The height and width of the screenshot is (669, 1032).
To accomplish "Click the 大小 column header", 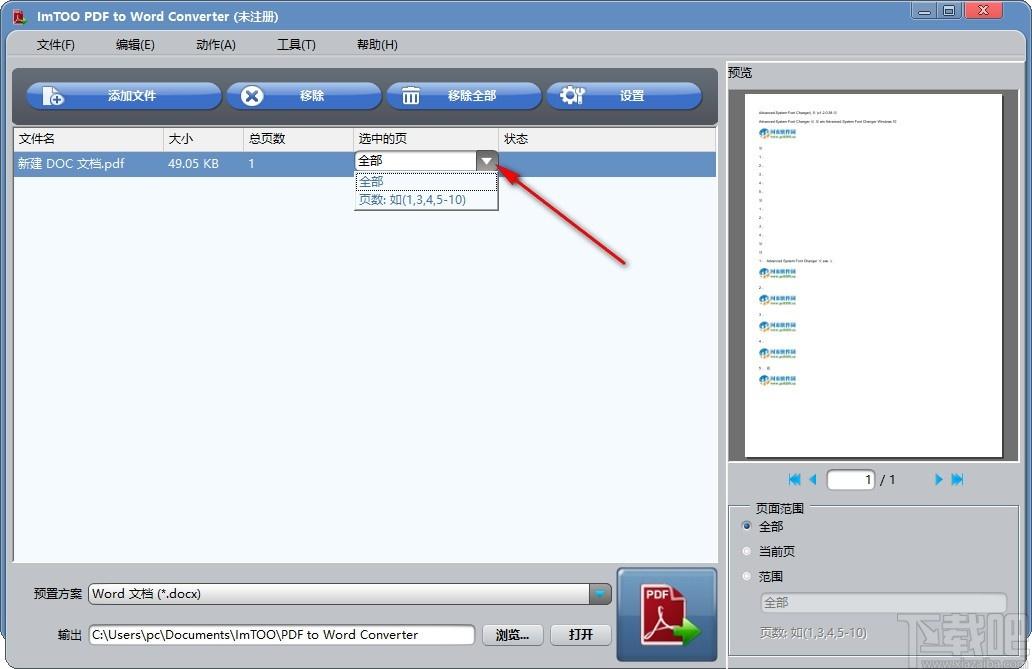I will pos(203,139).
